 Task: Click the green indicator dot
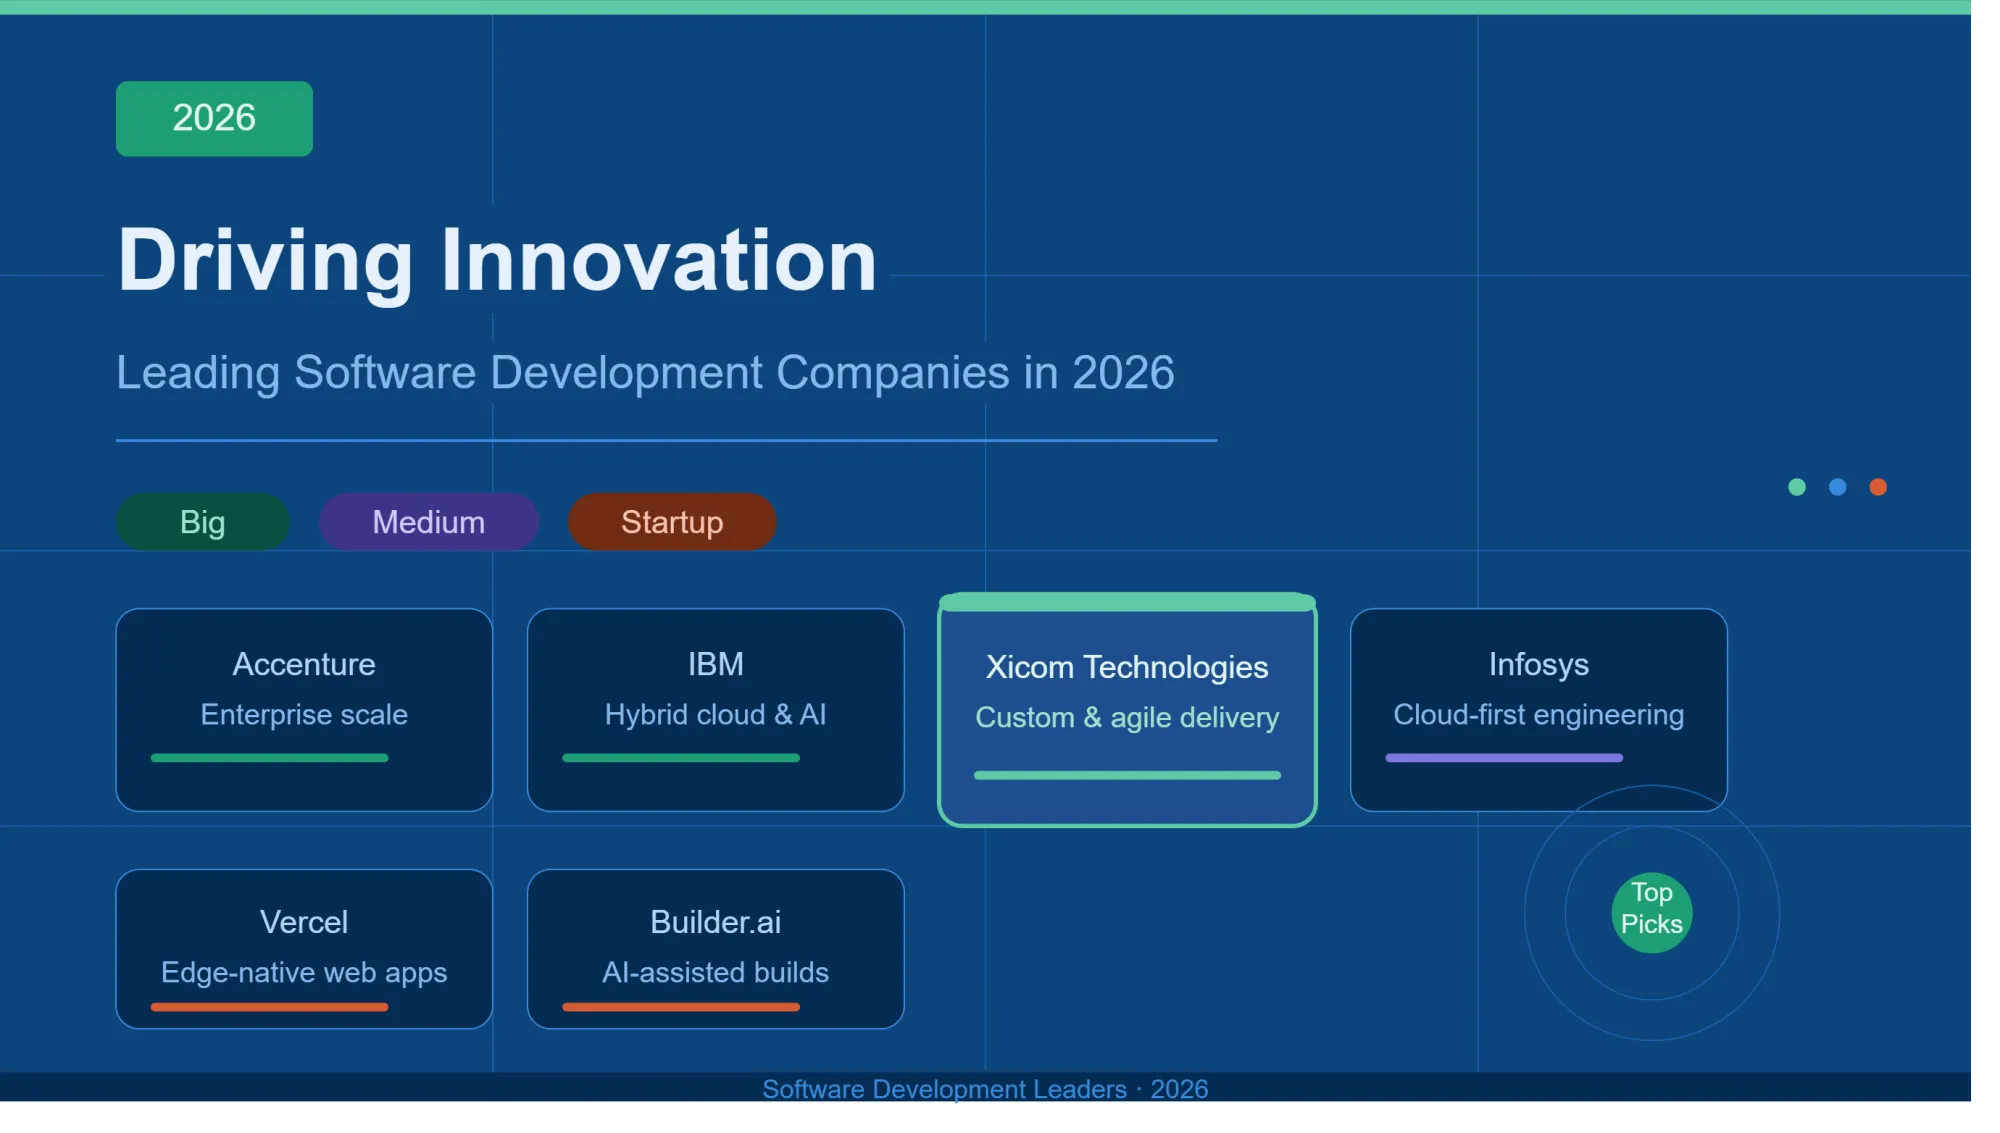(1797, 487)
